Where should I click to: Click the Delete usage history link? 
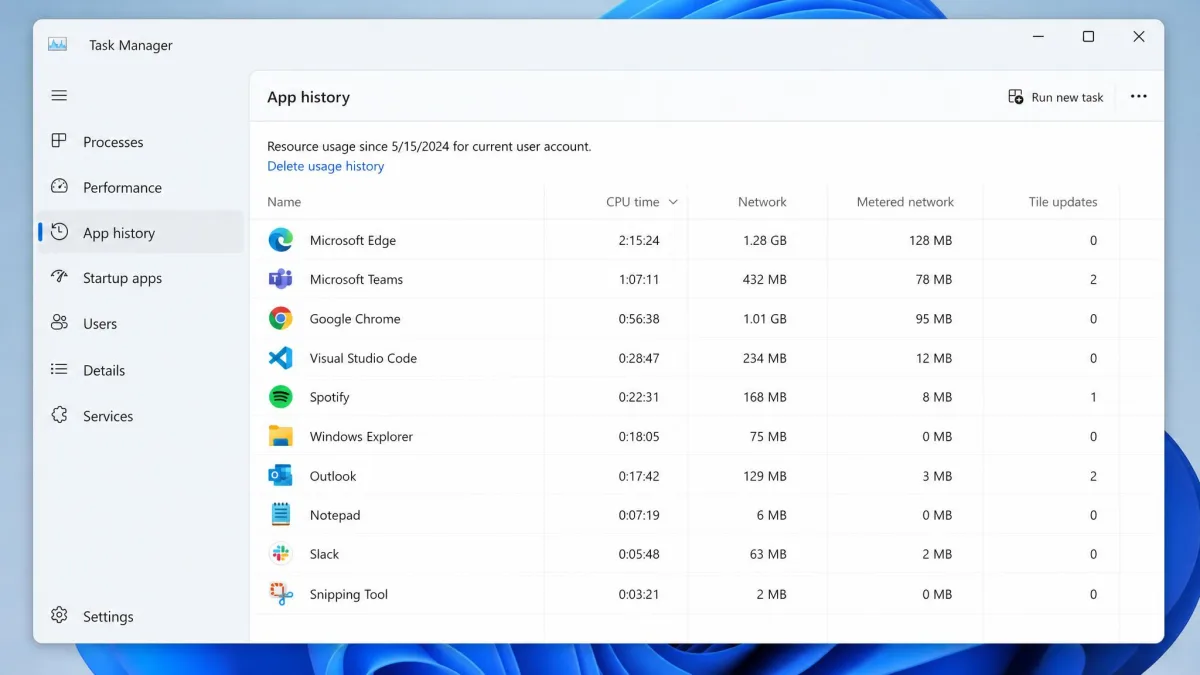pos(325,166)
